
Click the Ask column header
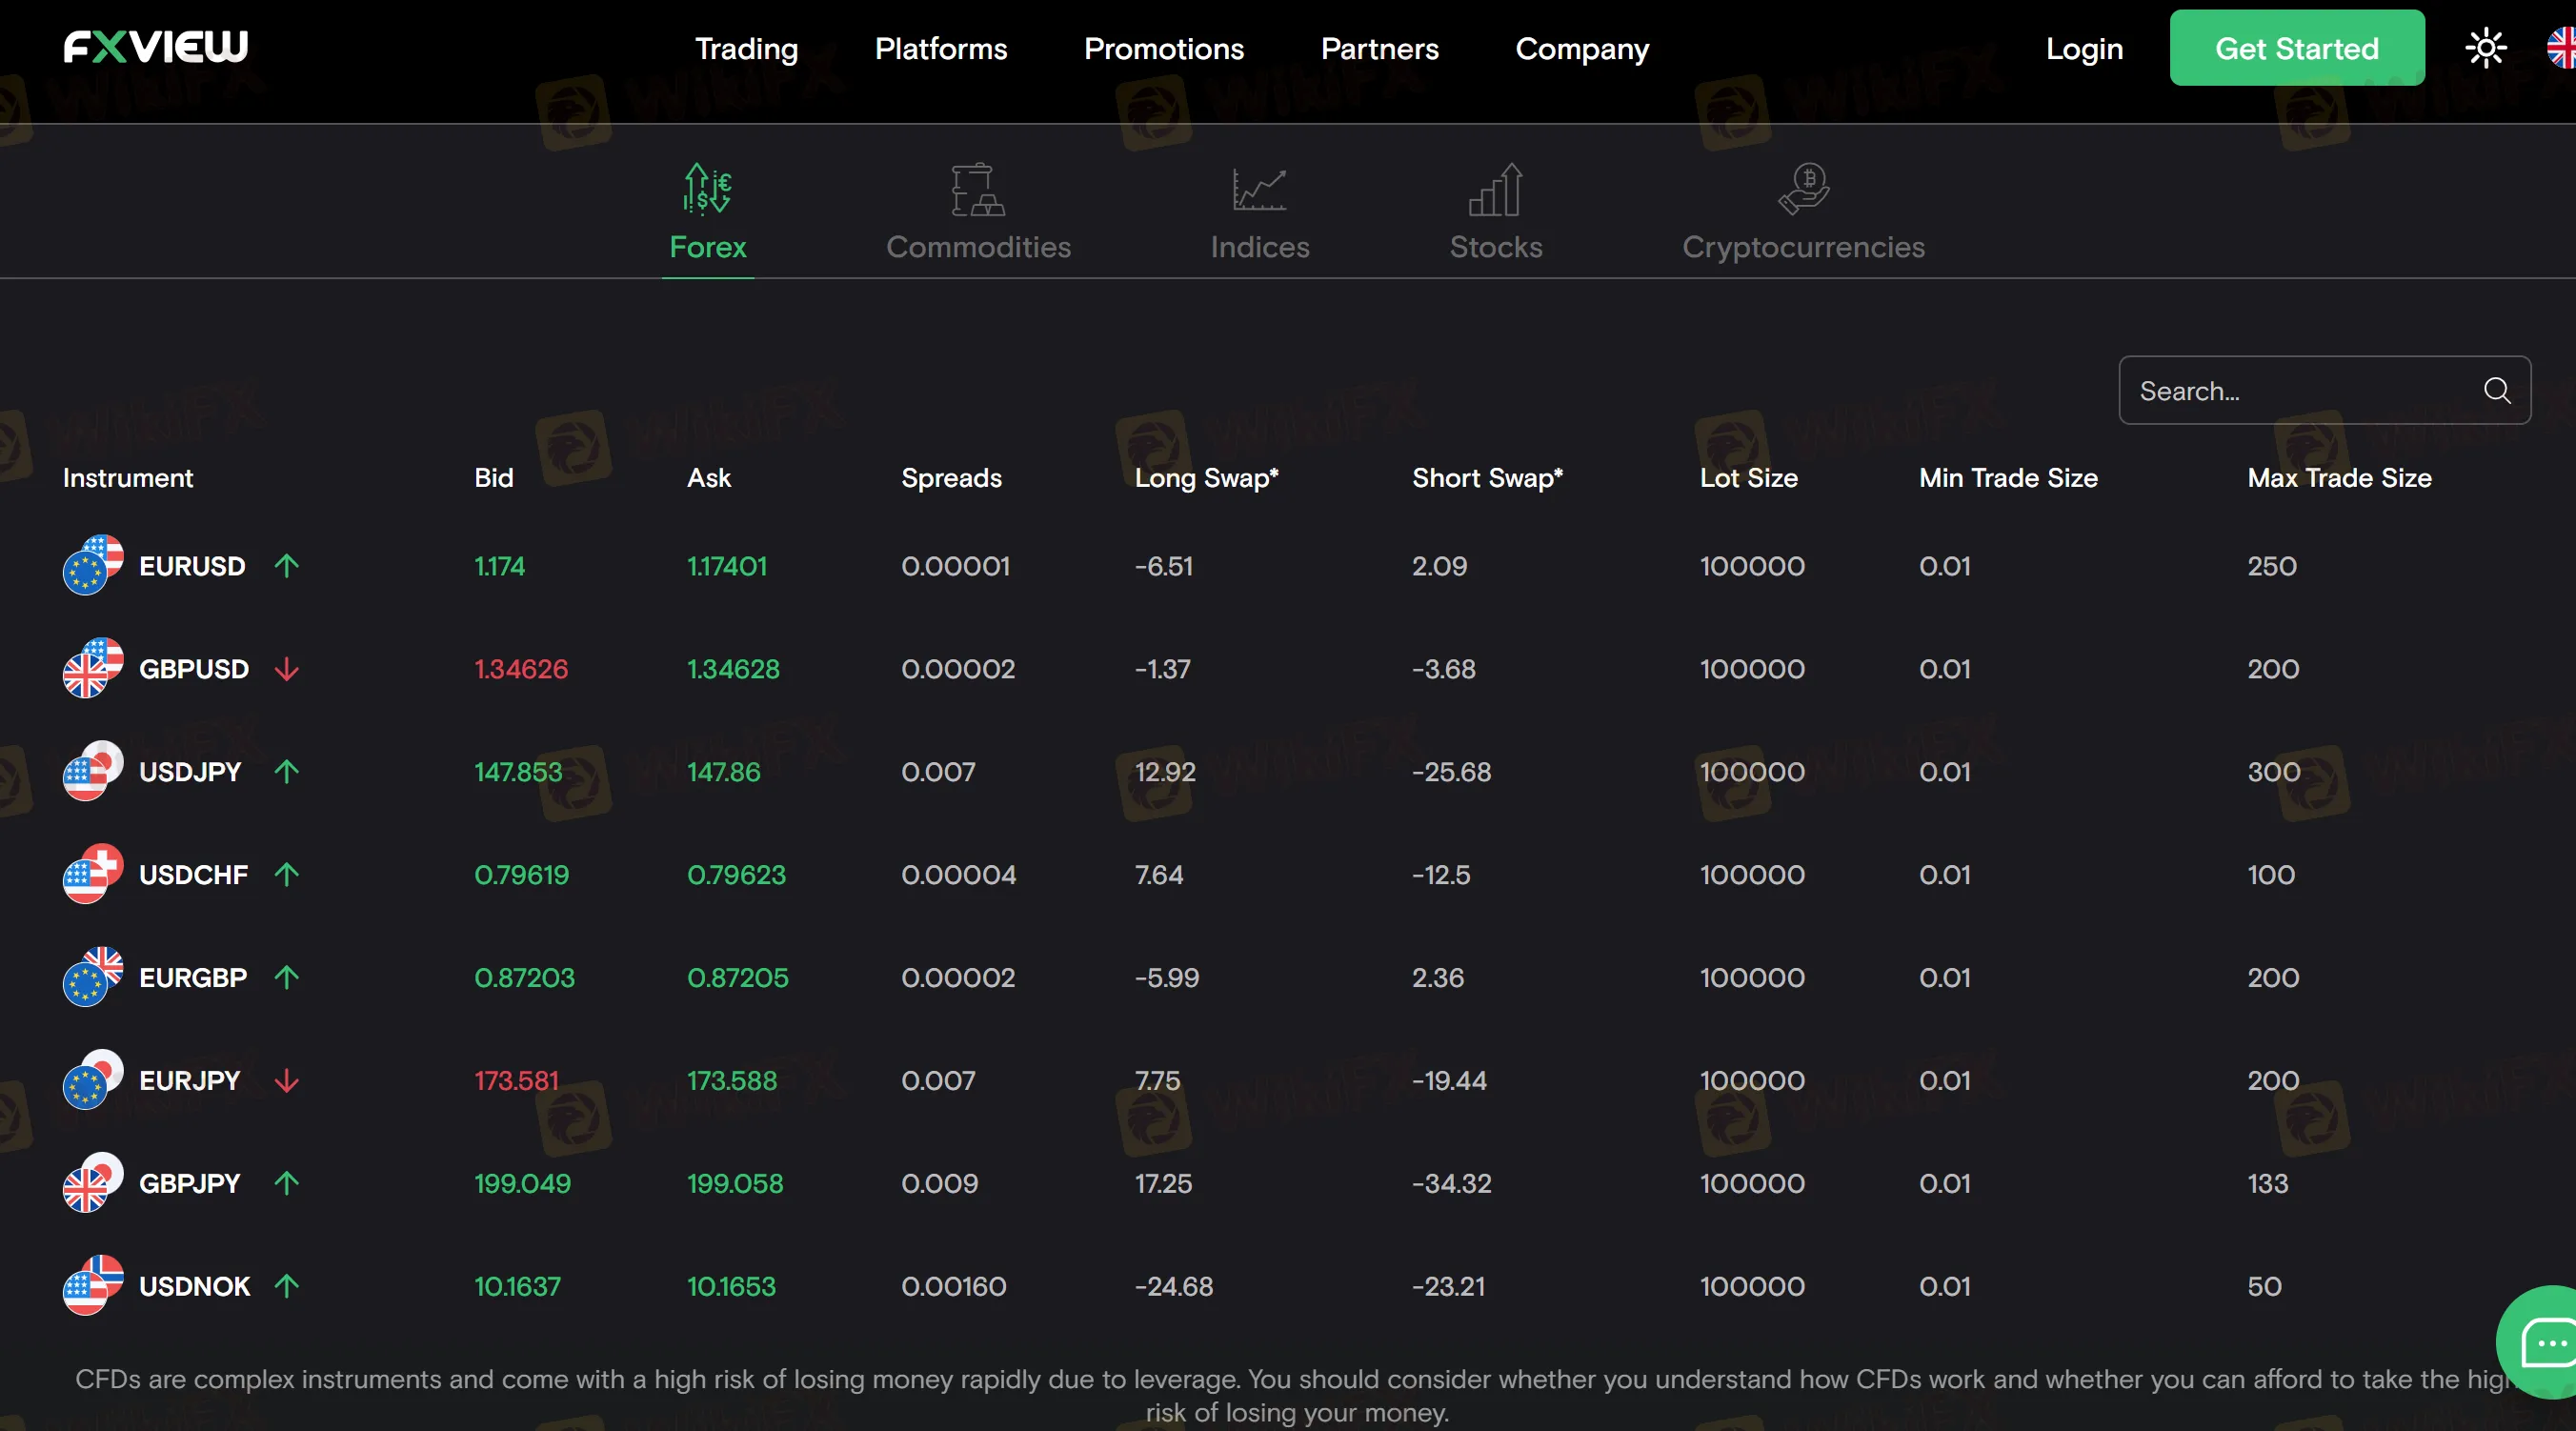(x=709, y=478)
